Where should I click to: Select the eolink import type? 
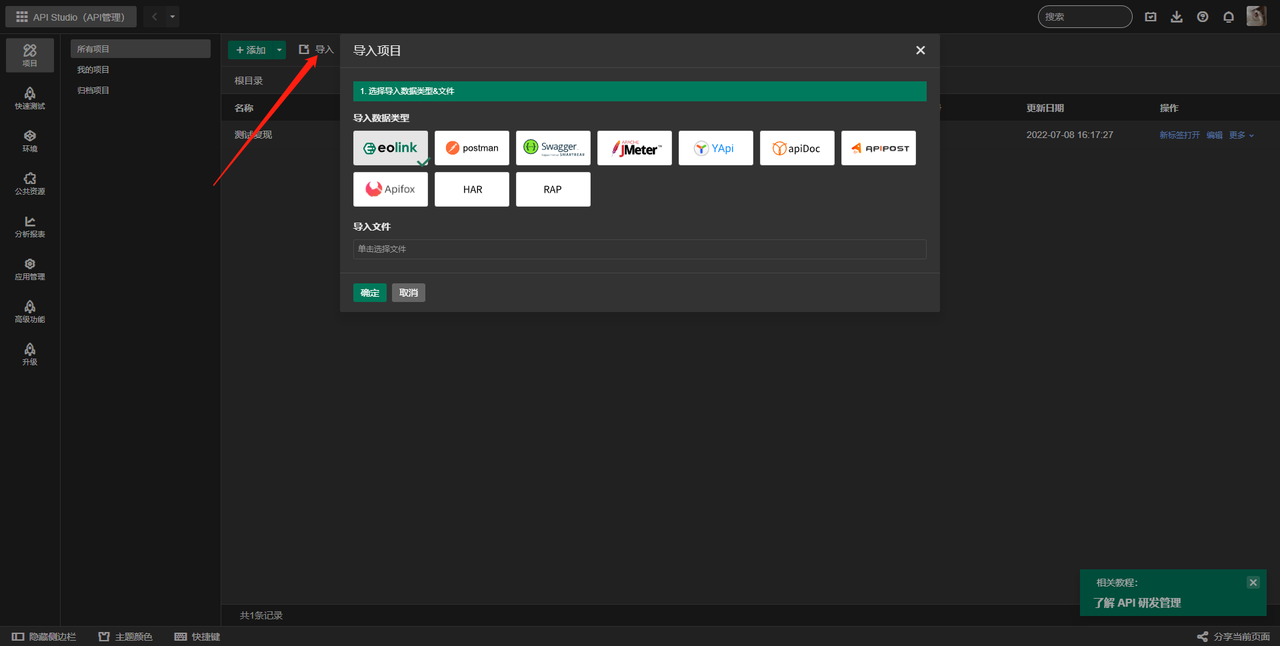tap(391, 148)
